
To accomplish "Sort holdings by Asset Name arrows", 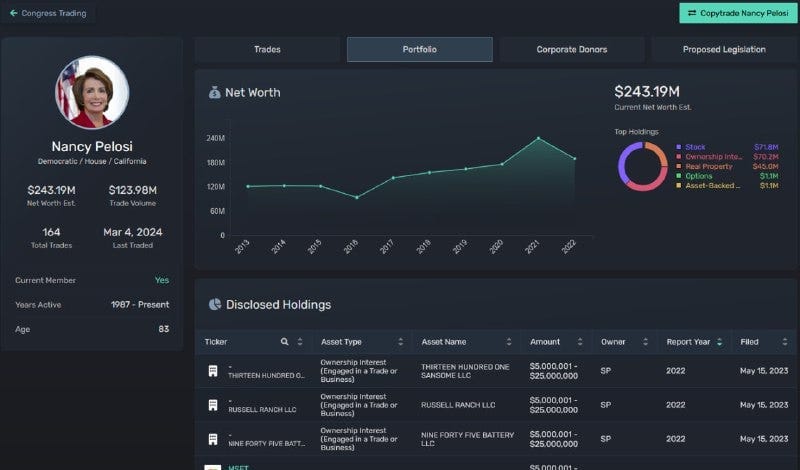I will click(509, 342).
